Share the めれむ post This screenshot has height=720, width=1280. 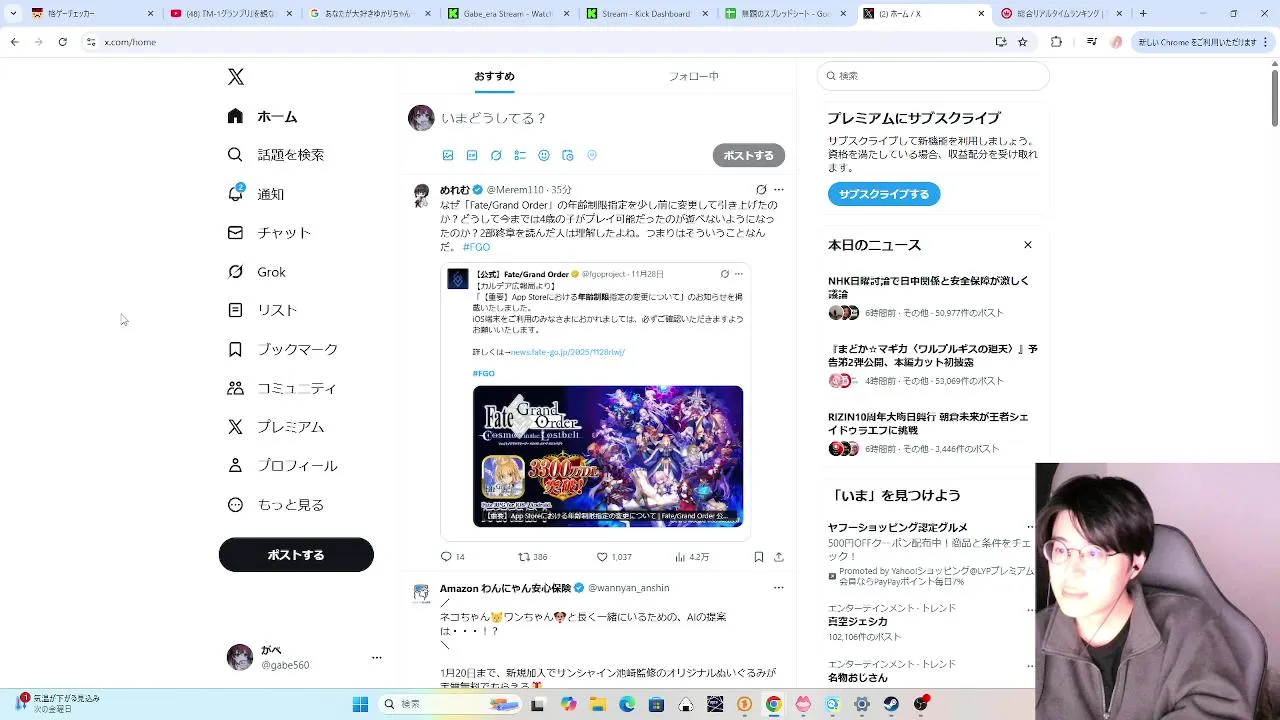(x=779, y=557)
